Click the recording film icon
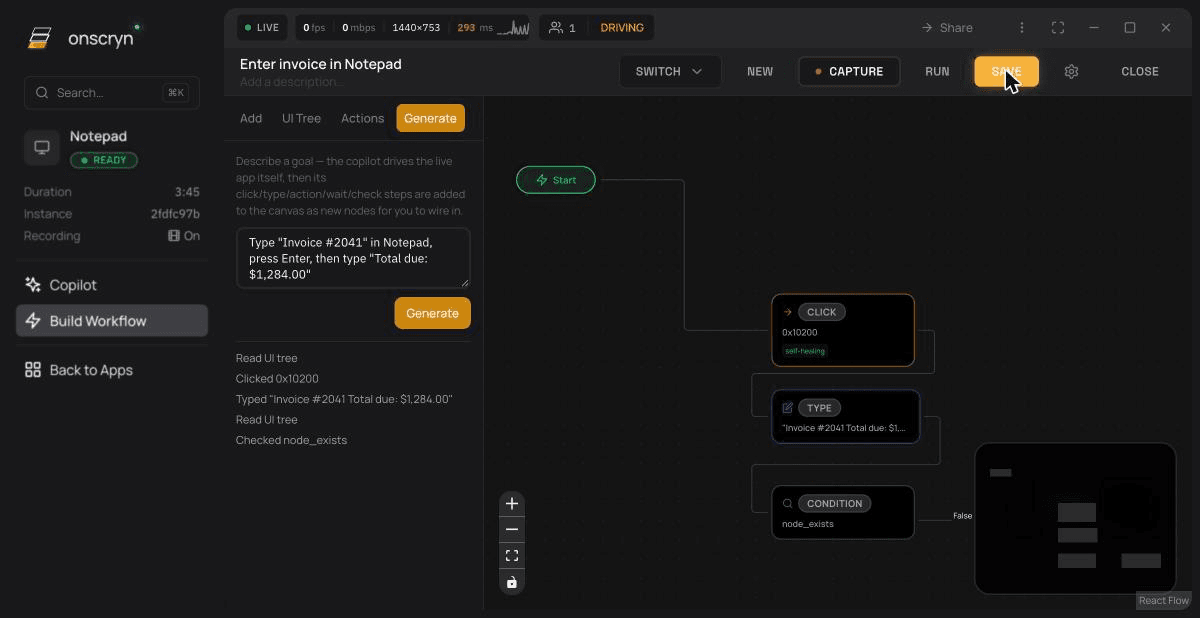Viewport: 1200px width, 618px height. [x=174, y=236]
